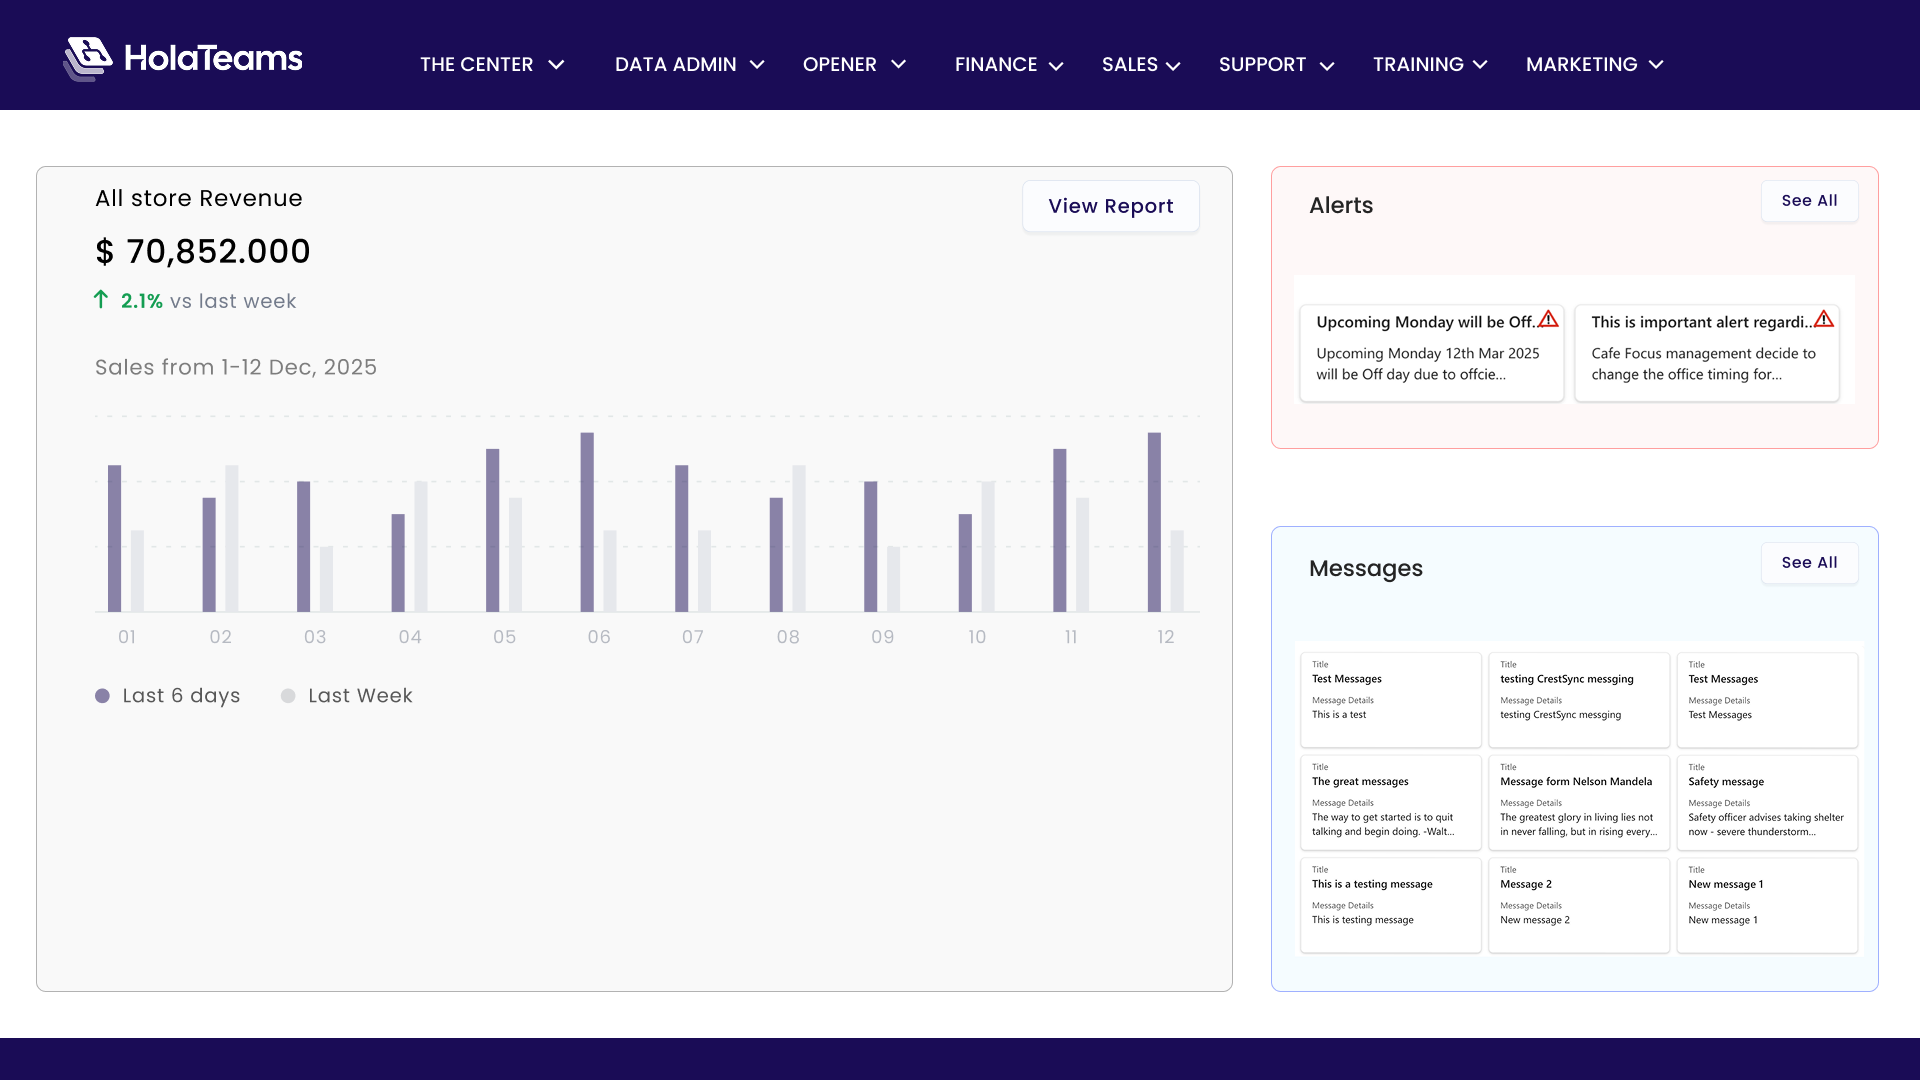
Task: Click the gray Last Week bar for day 02
Action: pos(232,538)
